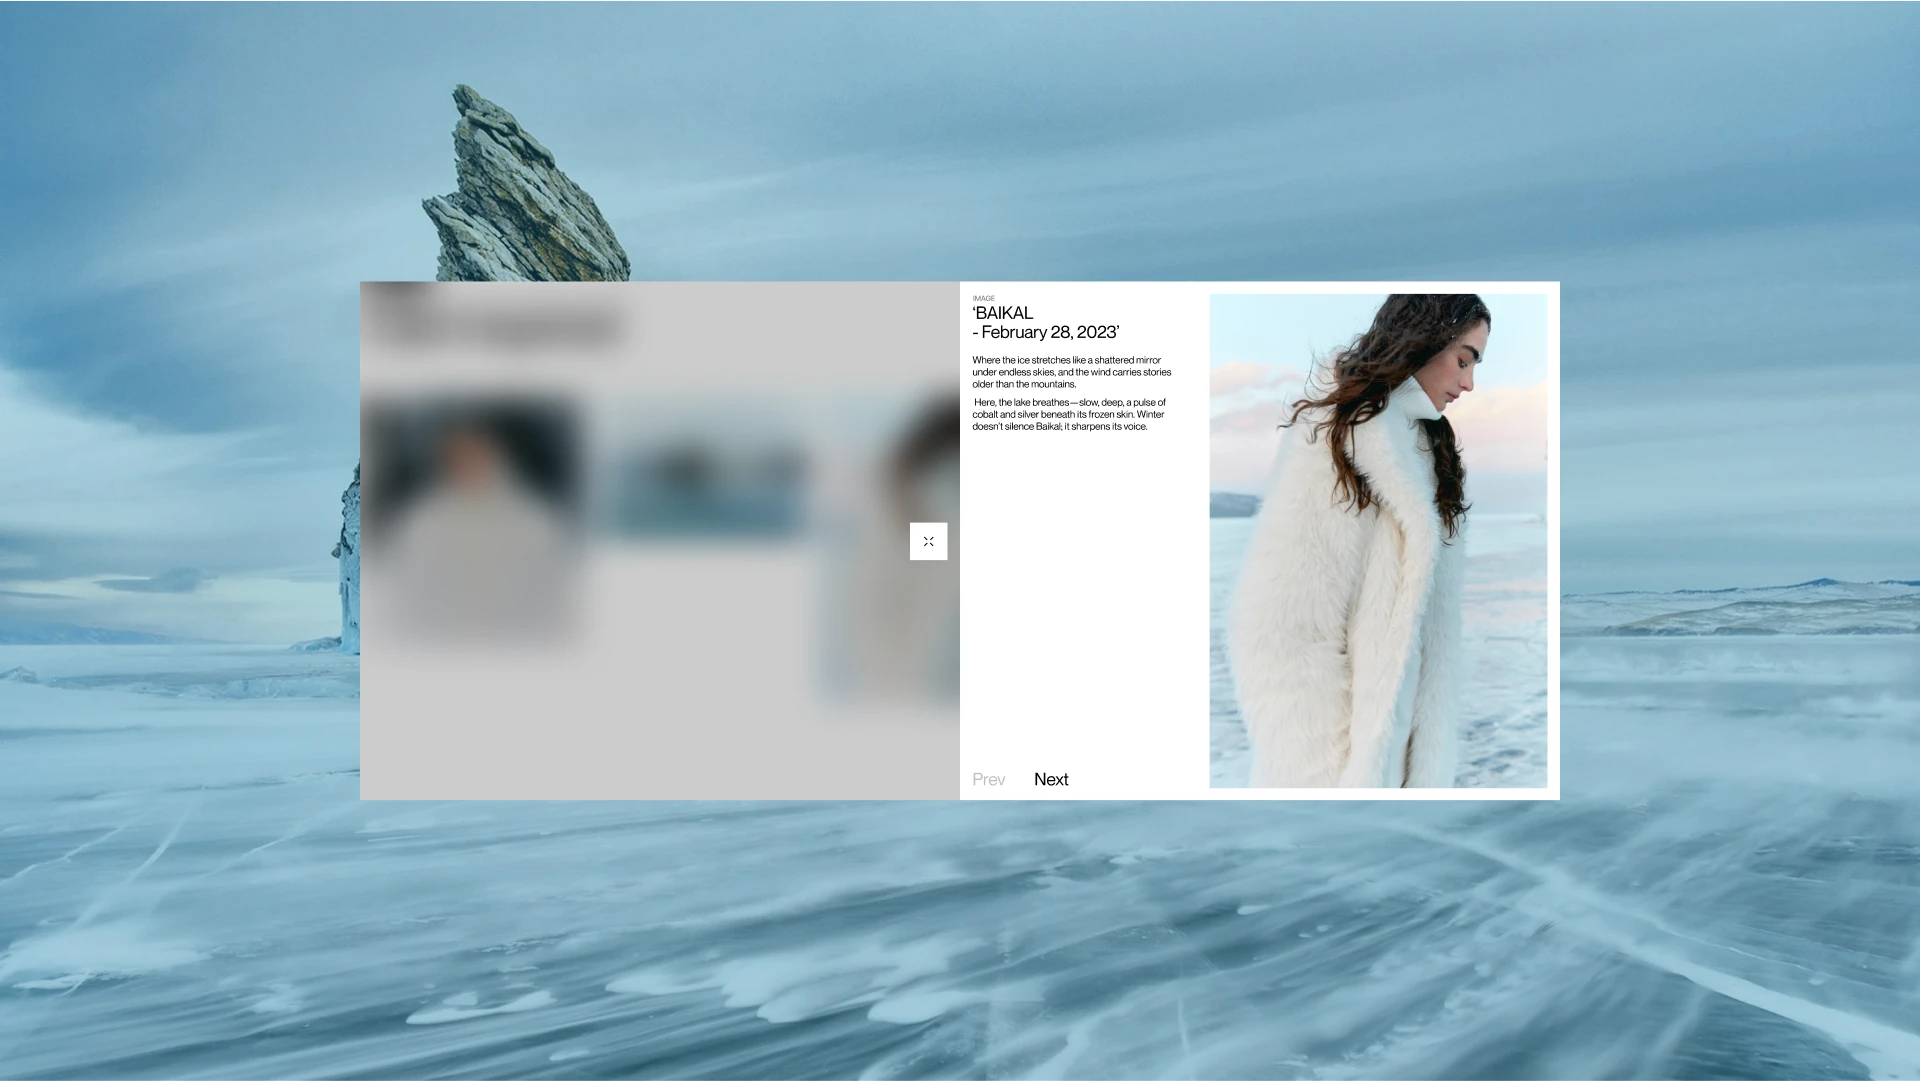
Task: Click the frozen ice surface below the panel
Action: (x=960, y=940)
